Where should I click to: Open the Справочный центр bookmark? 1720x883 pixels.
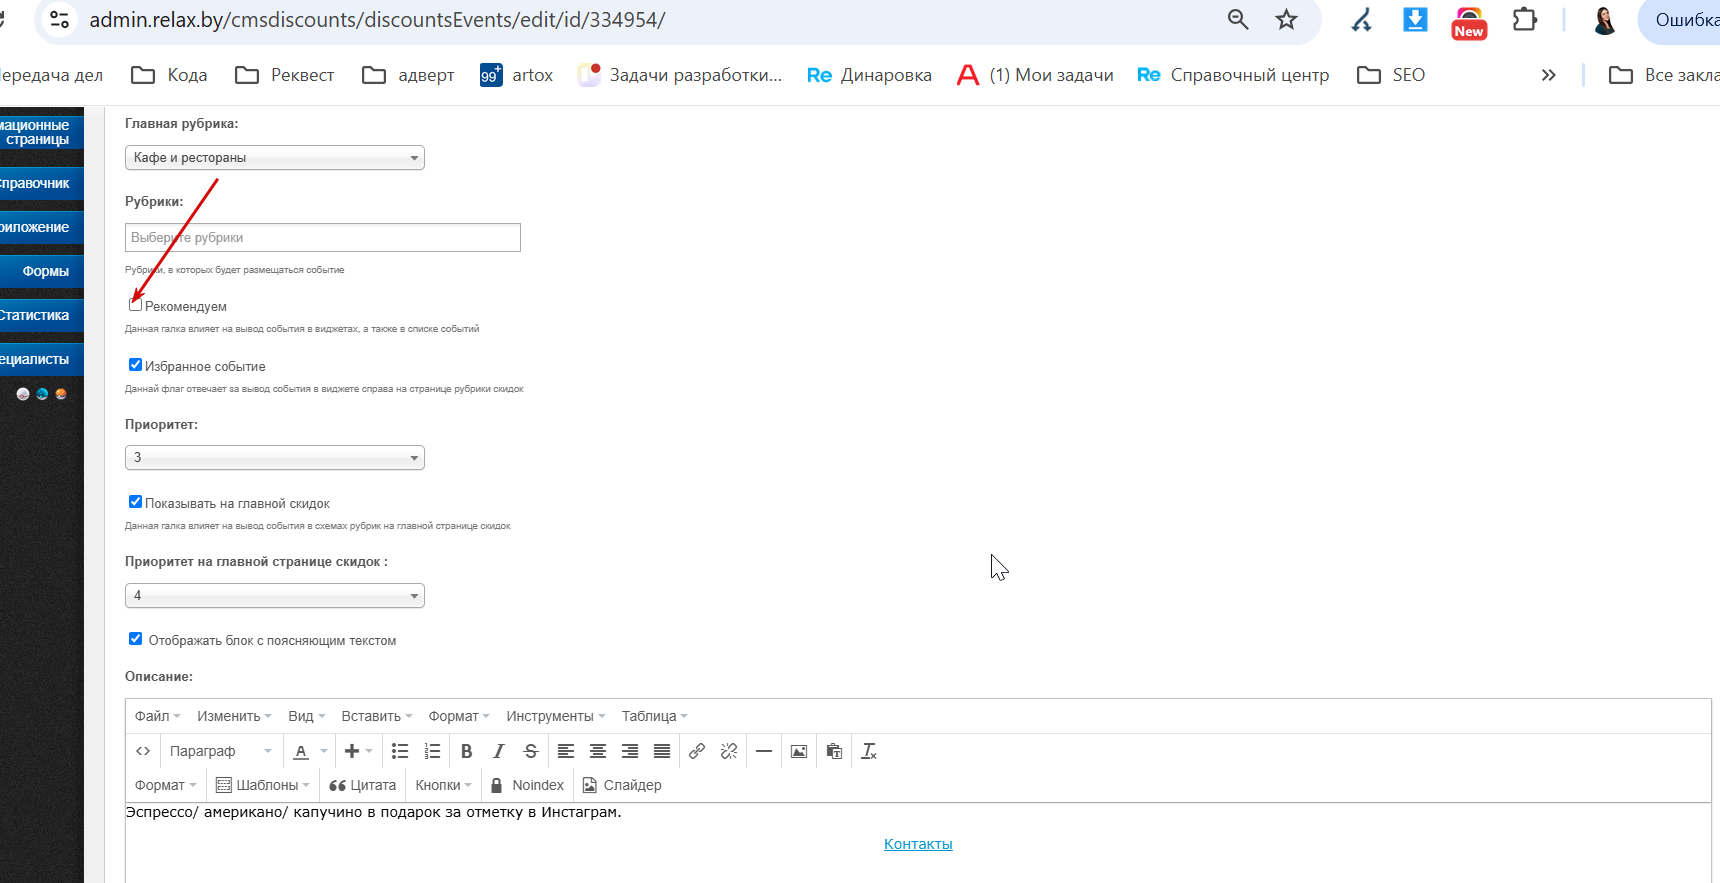[1233, 75]
